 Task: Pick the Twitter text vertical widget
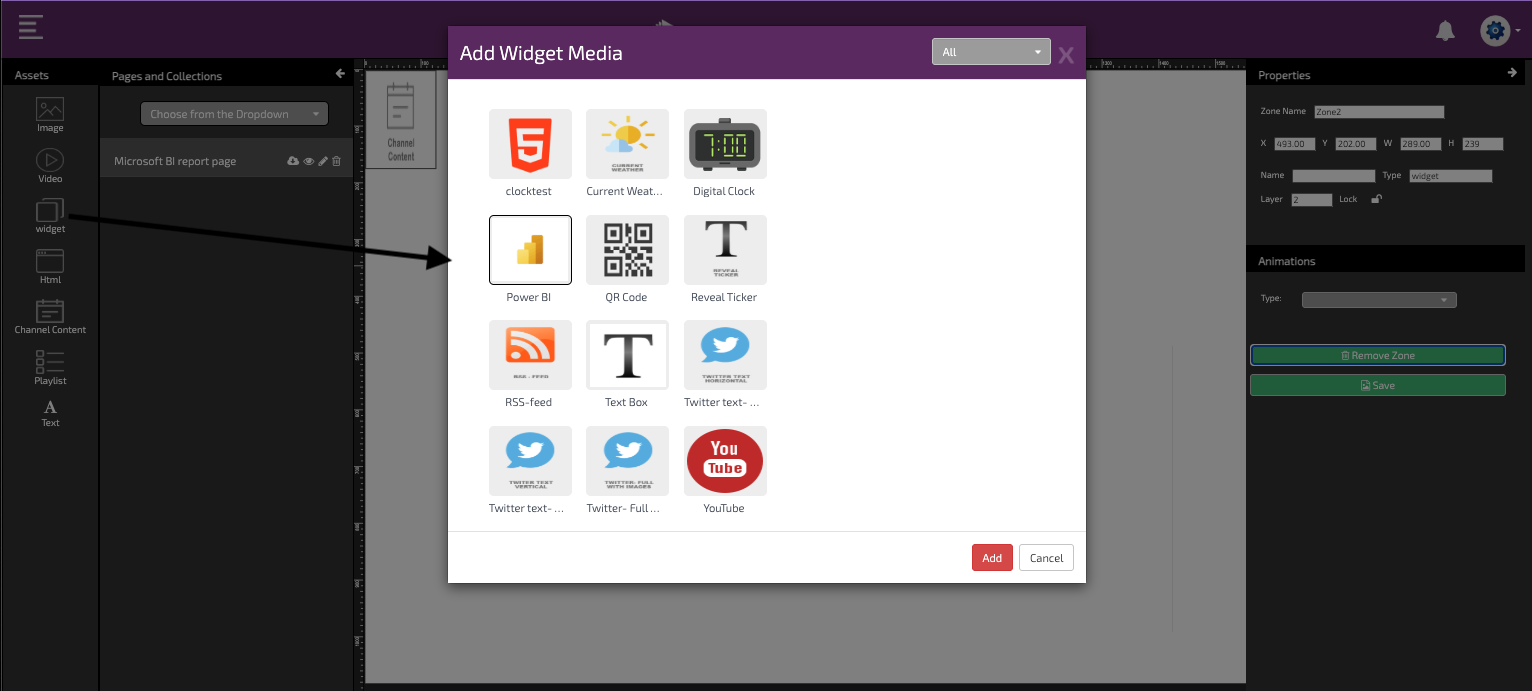530,461
